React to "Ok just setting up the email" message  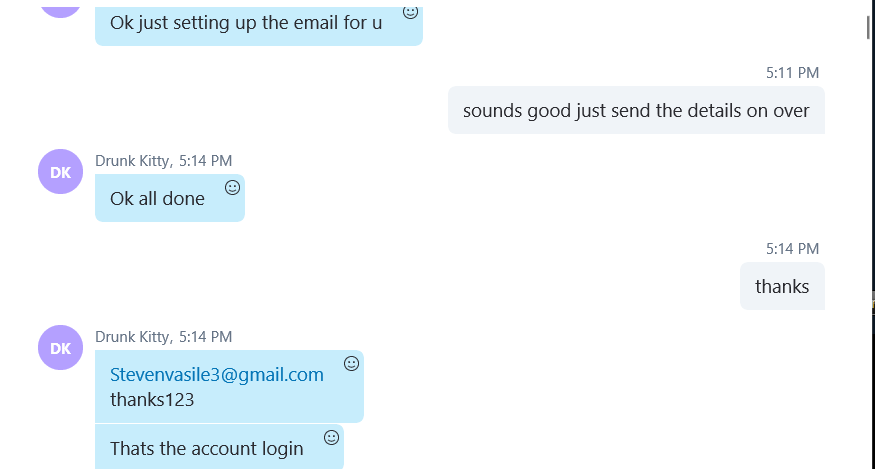click(410, 12)
